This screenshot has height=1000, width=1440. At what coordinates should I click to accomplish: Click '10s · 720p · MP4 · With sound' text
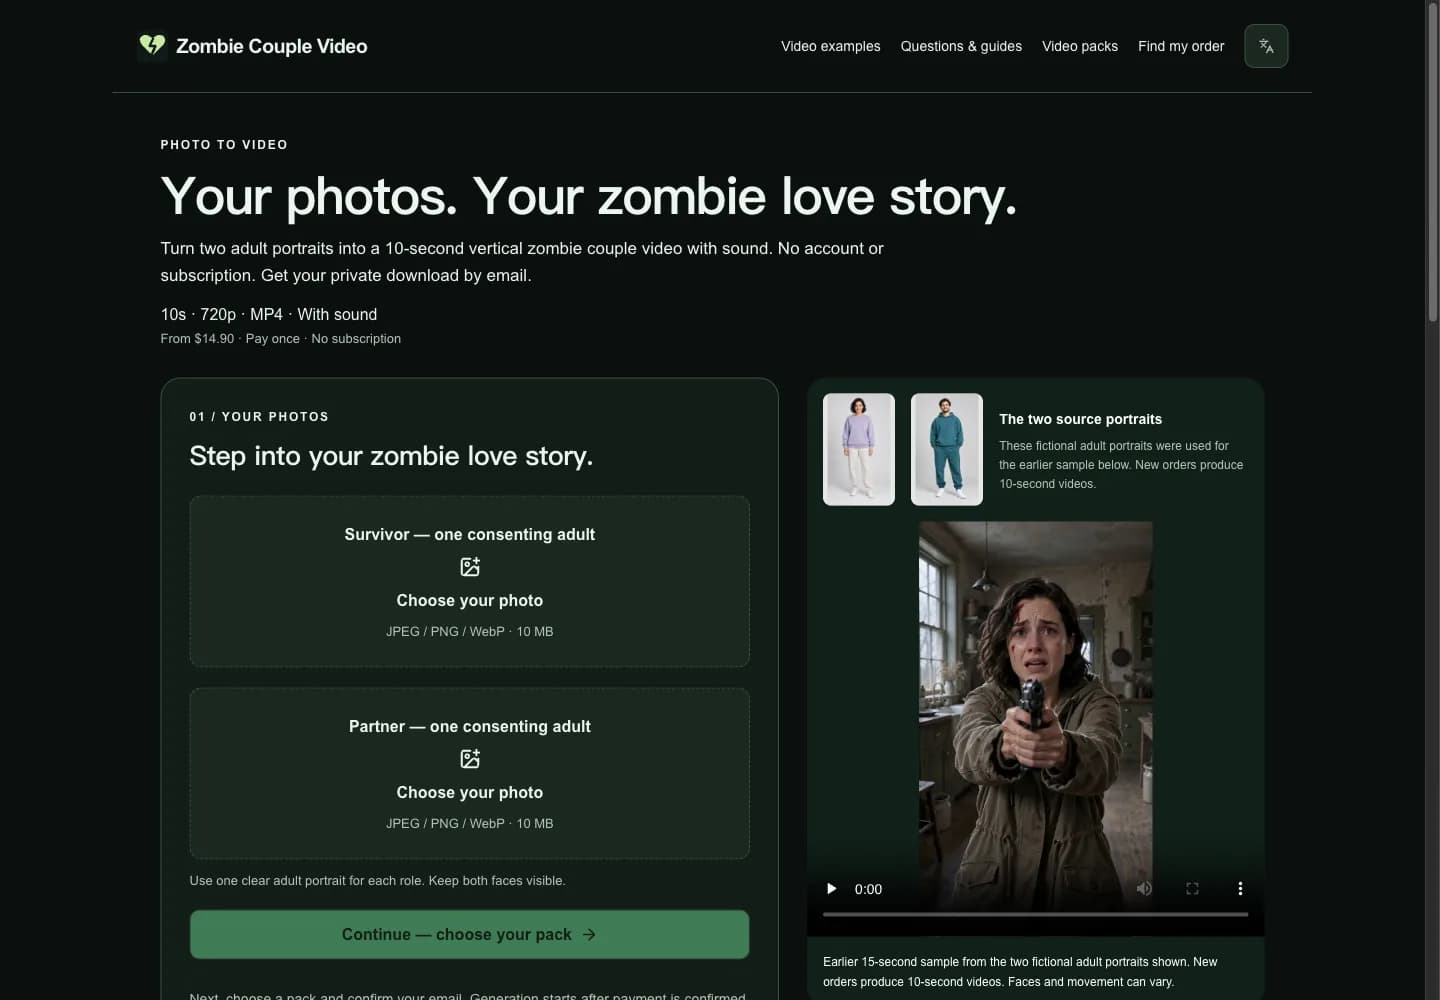click(x=269, y=314)
